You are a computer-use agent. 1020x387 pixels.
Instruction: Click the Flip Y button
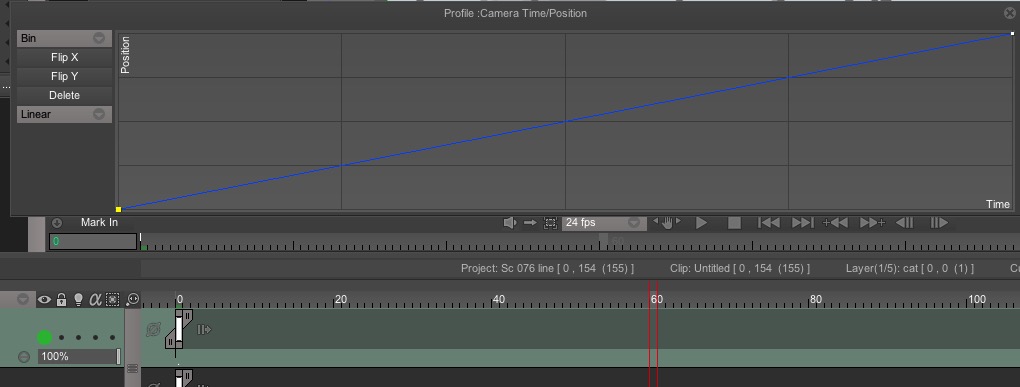pyautogui.click(x=64, y=76)
